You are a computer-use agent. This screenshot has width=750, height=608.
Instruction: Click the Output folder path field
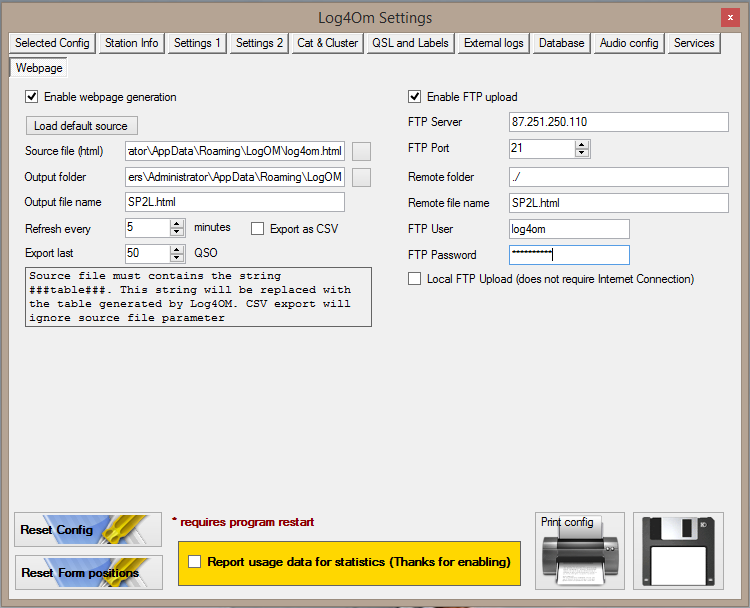point(235,177)
